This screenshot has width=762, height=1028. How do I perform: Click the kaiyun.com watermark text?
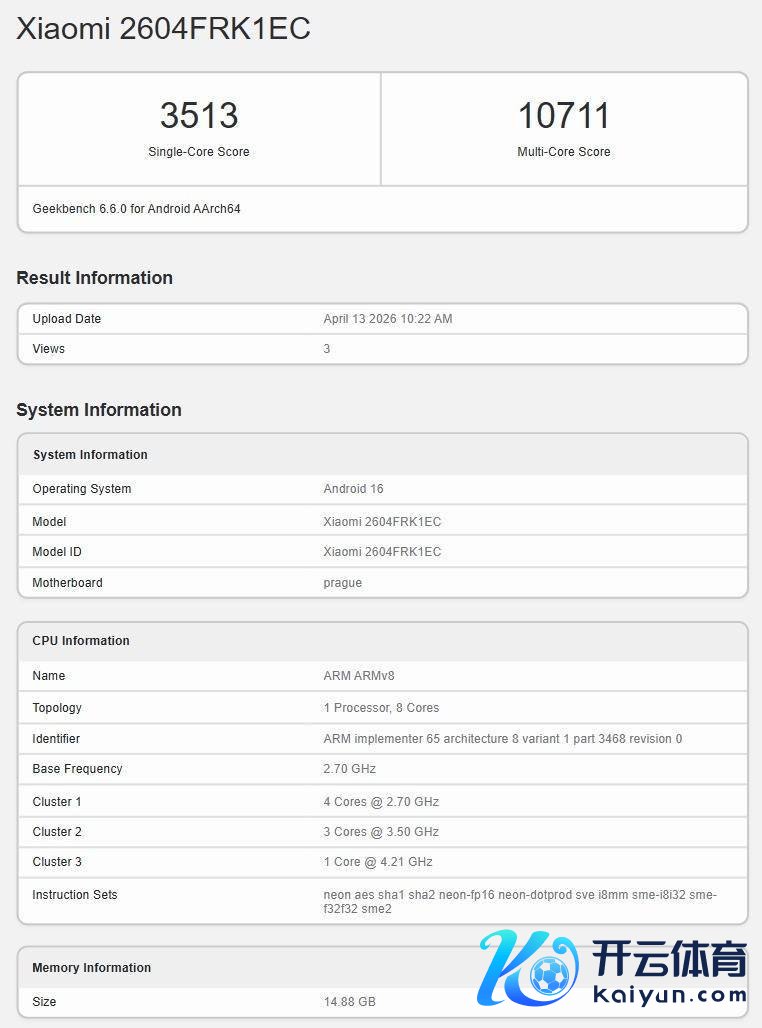[669, 994]
